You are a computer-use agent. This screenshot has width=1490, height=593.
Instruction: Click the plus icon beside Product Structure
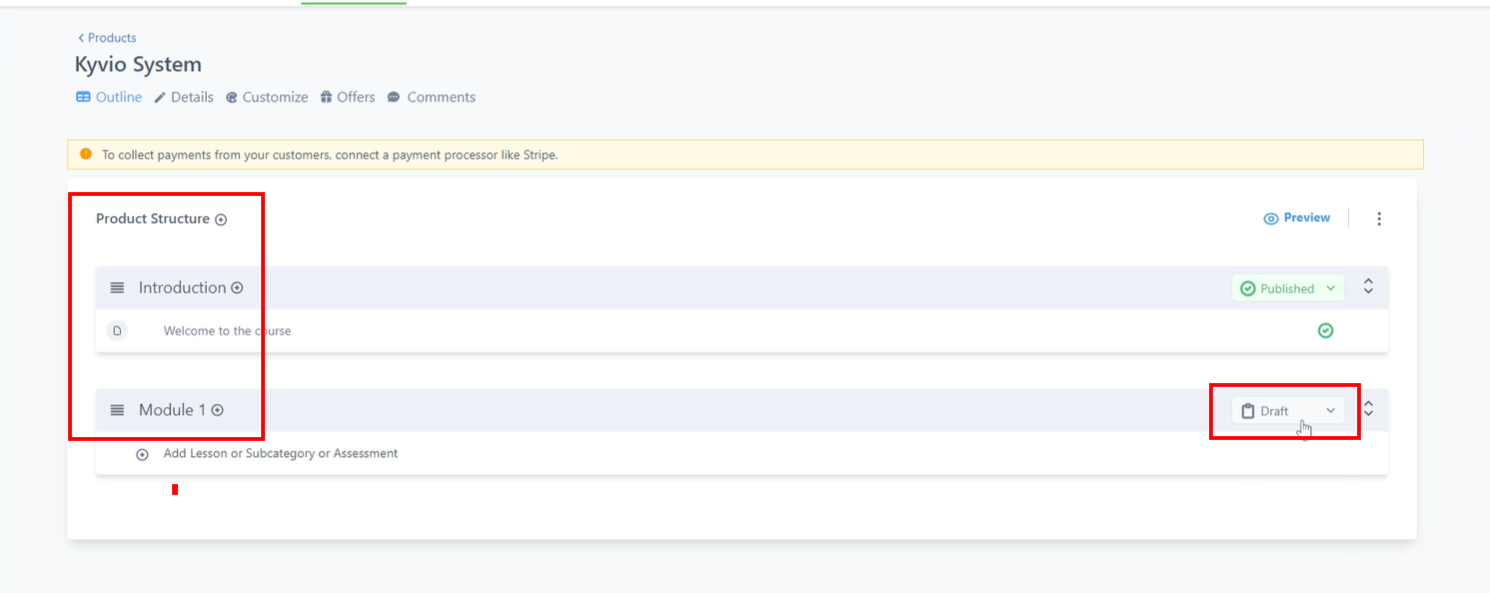coord(221,219)
